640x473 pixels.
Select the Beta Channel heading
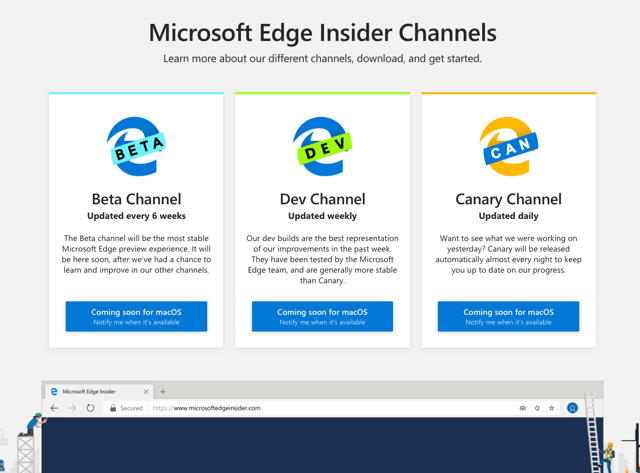[x=136, y=199]
